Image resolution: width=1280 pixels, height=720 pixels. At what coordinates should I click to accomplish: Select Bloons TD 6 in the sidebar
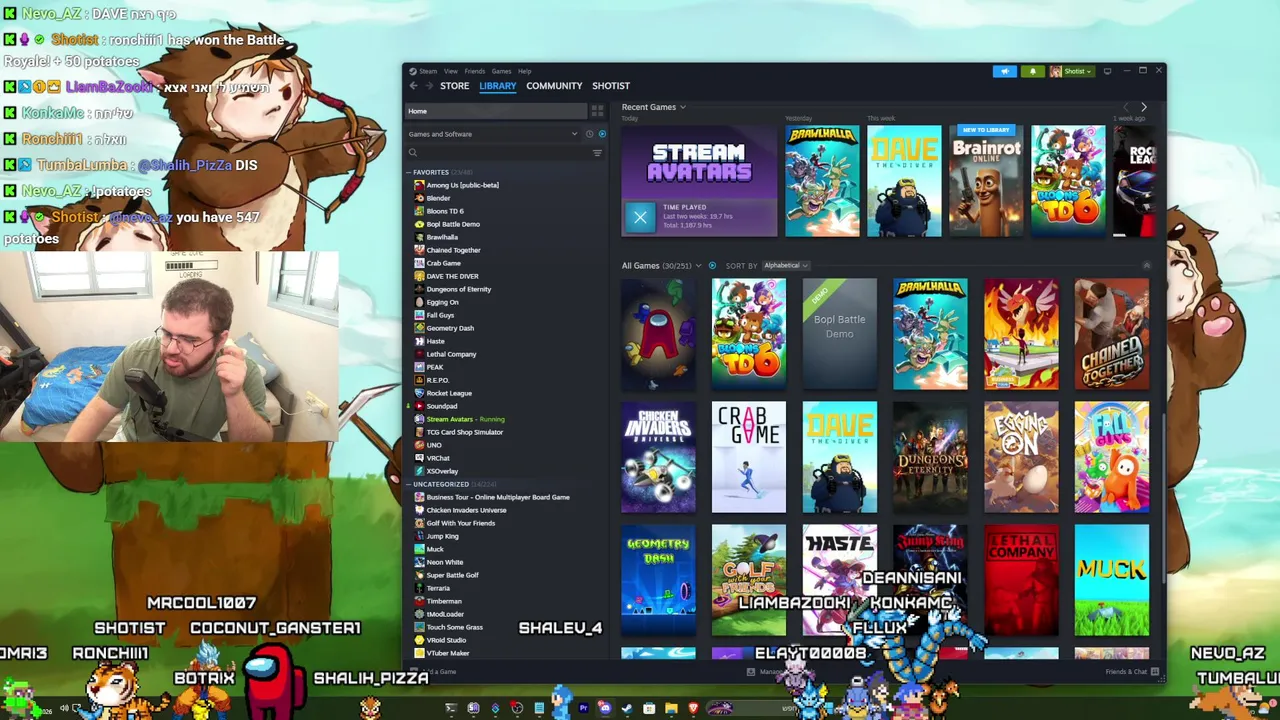tap(445, 211)
